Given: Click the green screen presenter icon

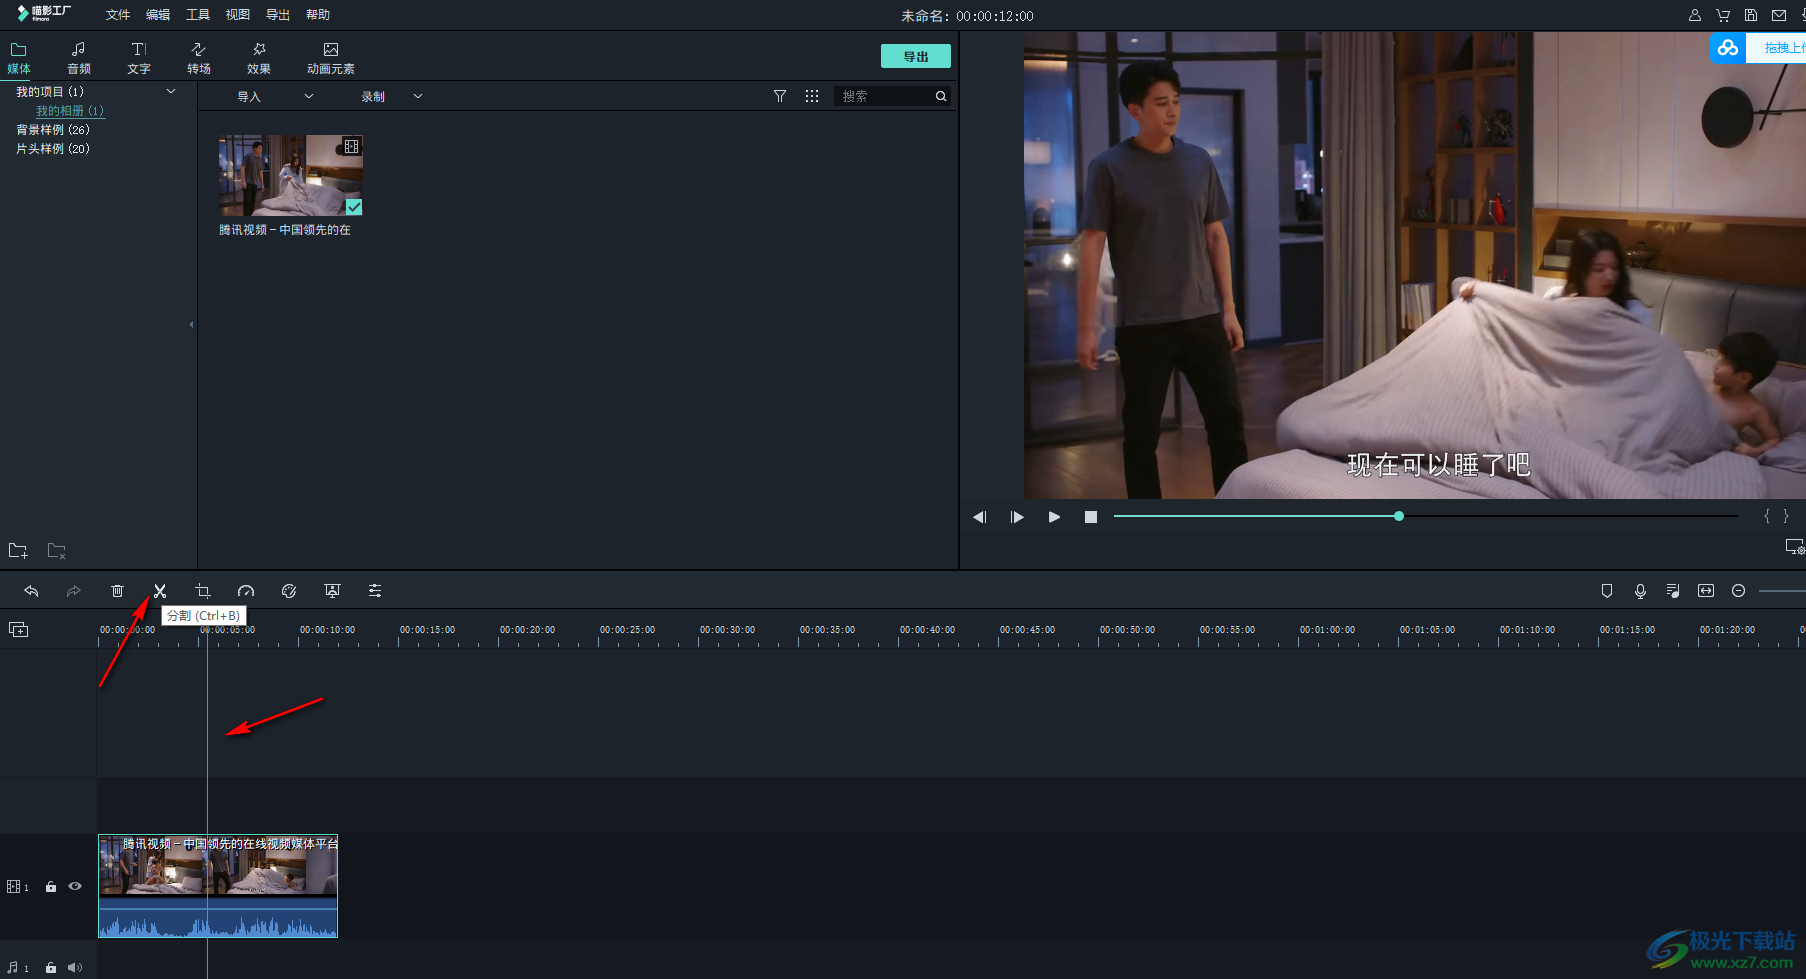Looking at the screenshot, I should pos(332,591).
